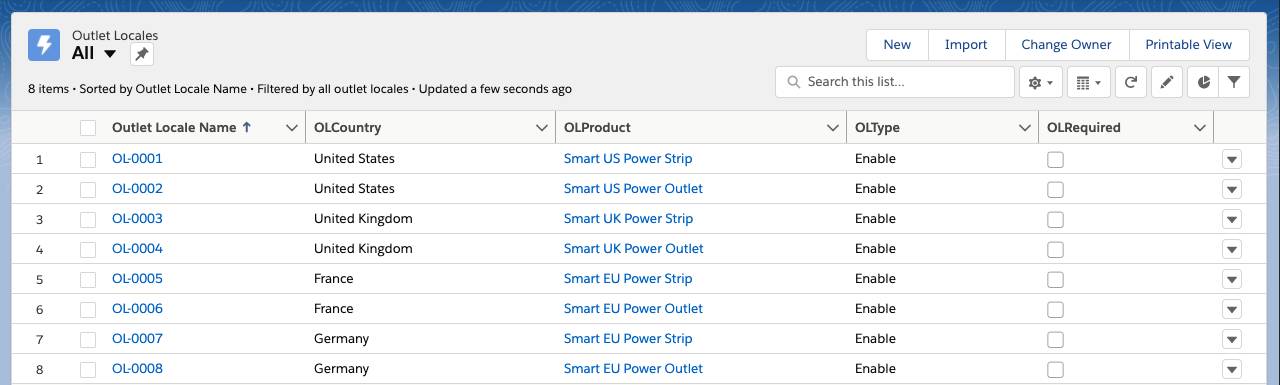Open list view controls gear menu
1280x385 pixels.
(1040, 82)
